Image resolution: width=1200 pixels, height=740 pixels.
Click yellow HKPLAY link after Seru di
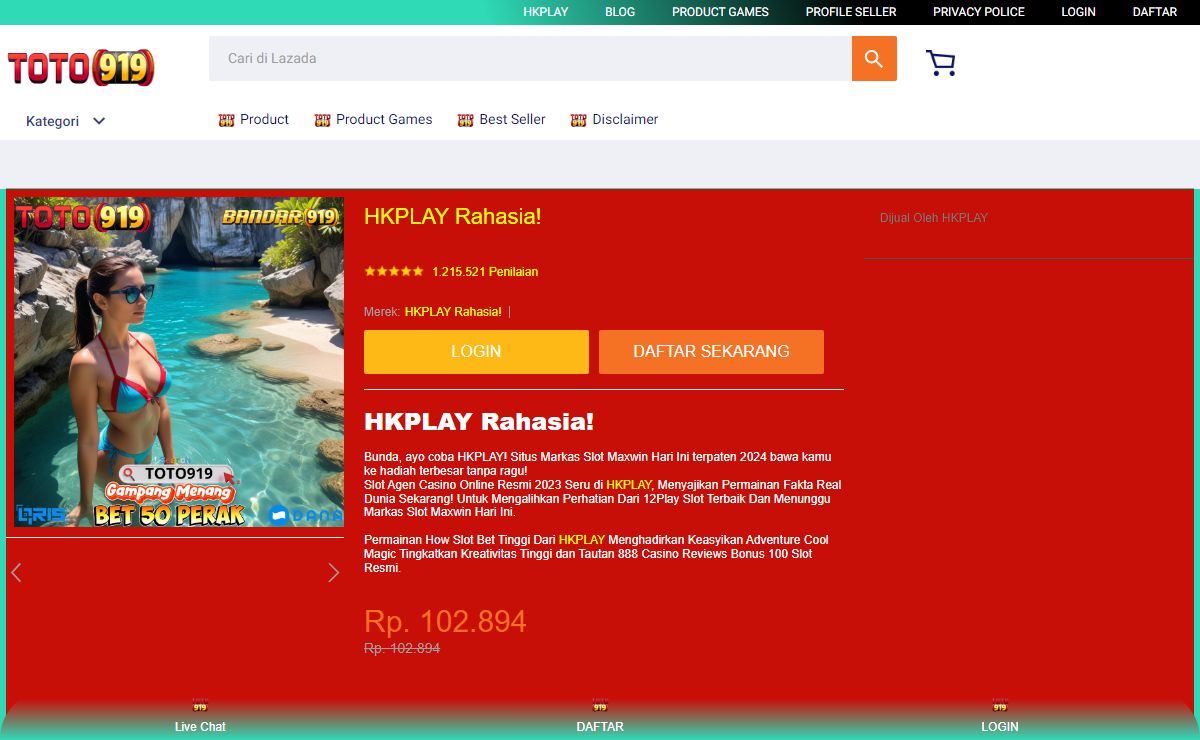coord(629,484)
